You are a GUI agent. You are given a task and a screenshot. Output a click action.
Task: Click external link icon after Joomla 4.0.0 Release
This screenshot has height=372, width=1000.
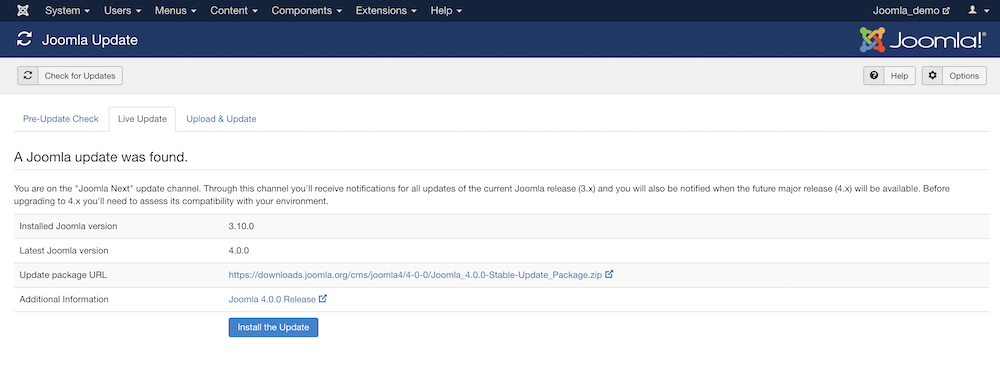pyautogui.click(x=323, y=299)
